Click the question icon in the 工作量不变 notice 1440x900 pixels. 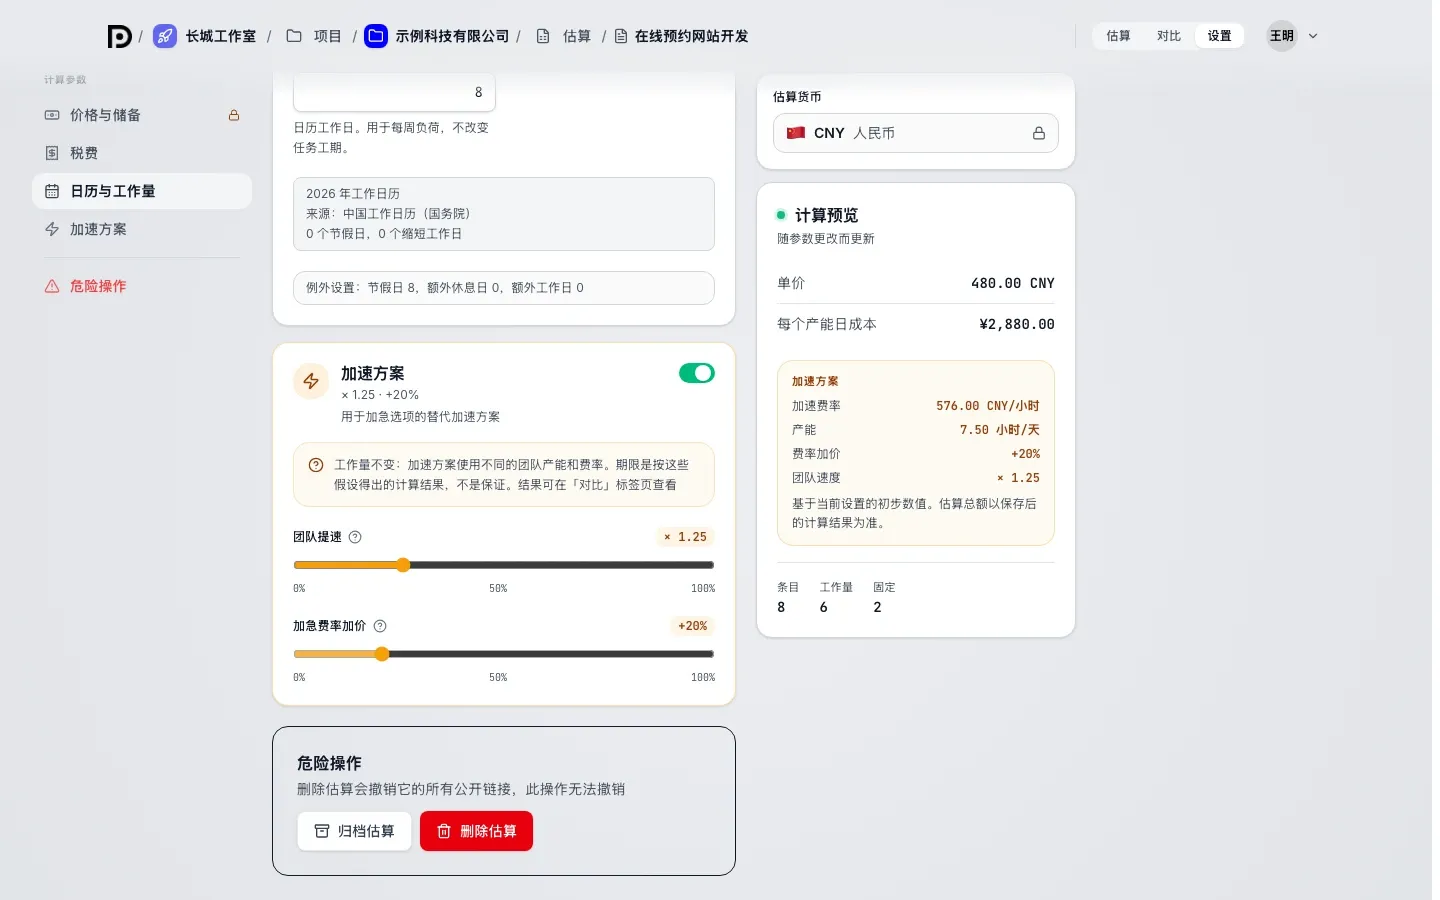click(x=316, y=465)
